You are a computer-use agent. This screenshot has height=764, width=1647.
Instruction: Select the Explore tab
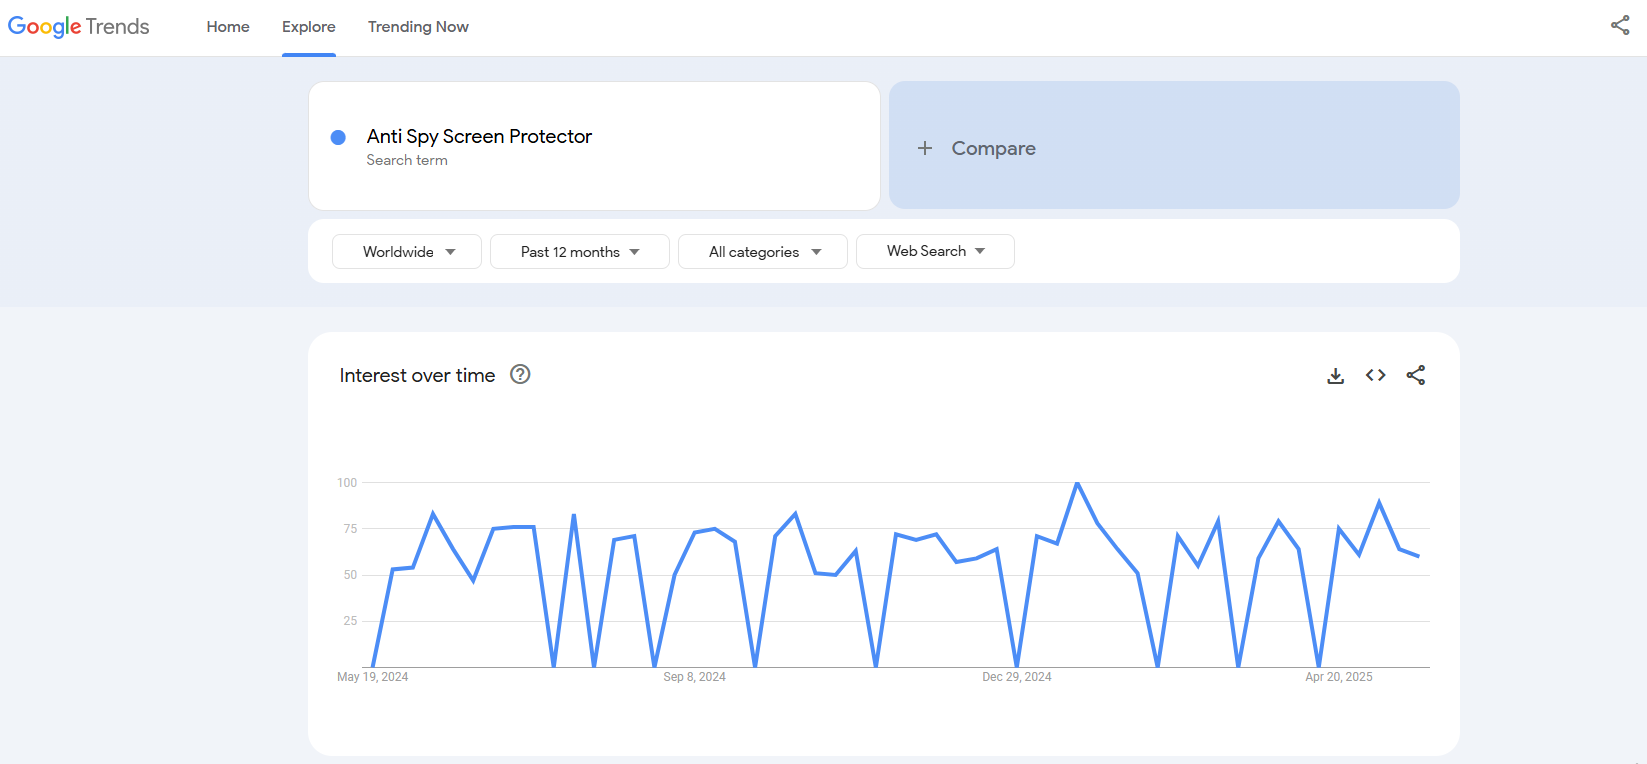coord(309,27)
